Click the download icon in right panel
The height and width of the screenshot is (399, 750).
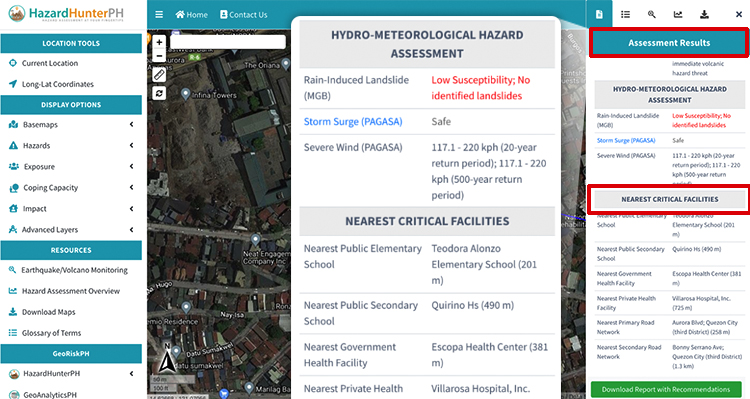click(704, 14)
